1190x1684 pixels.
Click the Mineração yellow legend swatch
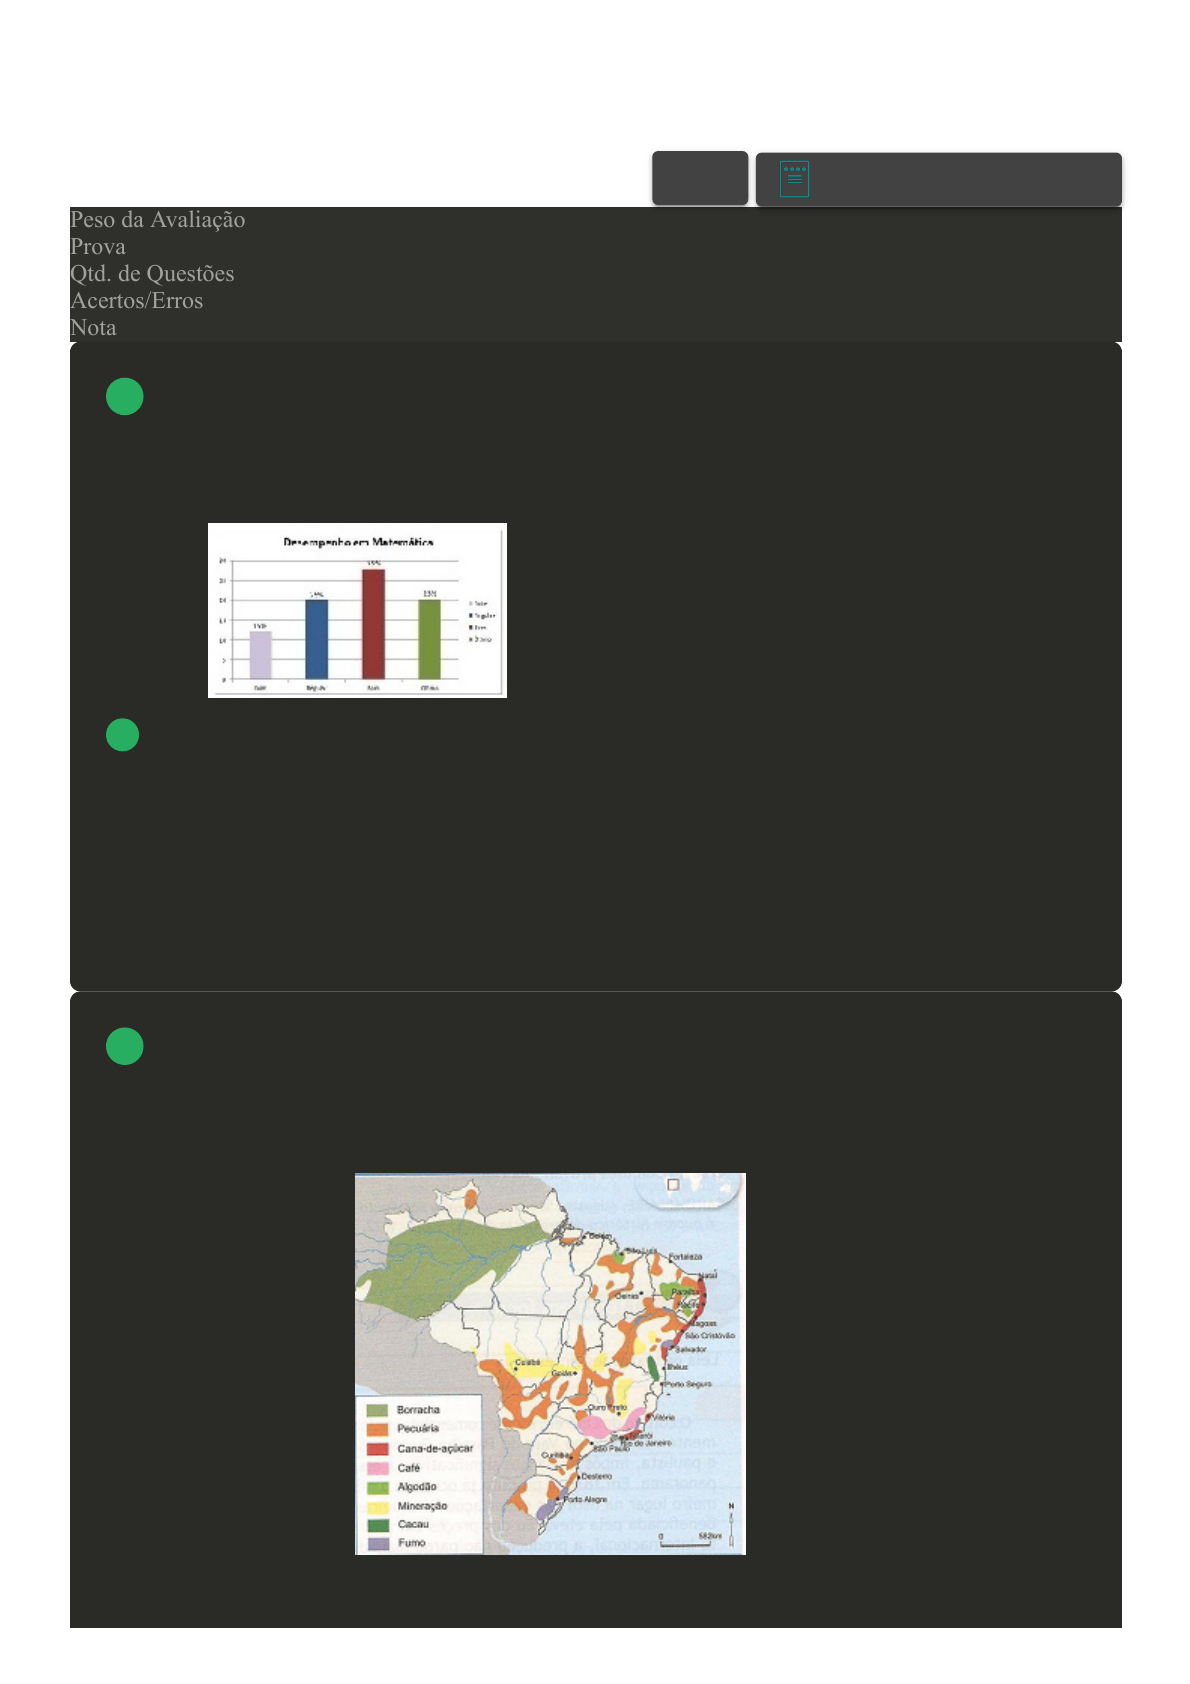coord(377,1506)
